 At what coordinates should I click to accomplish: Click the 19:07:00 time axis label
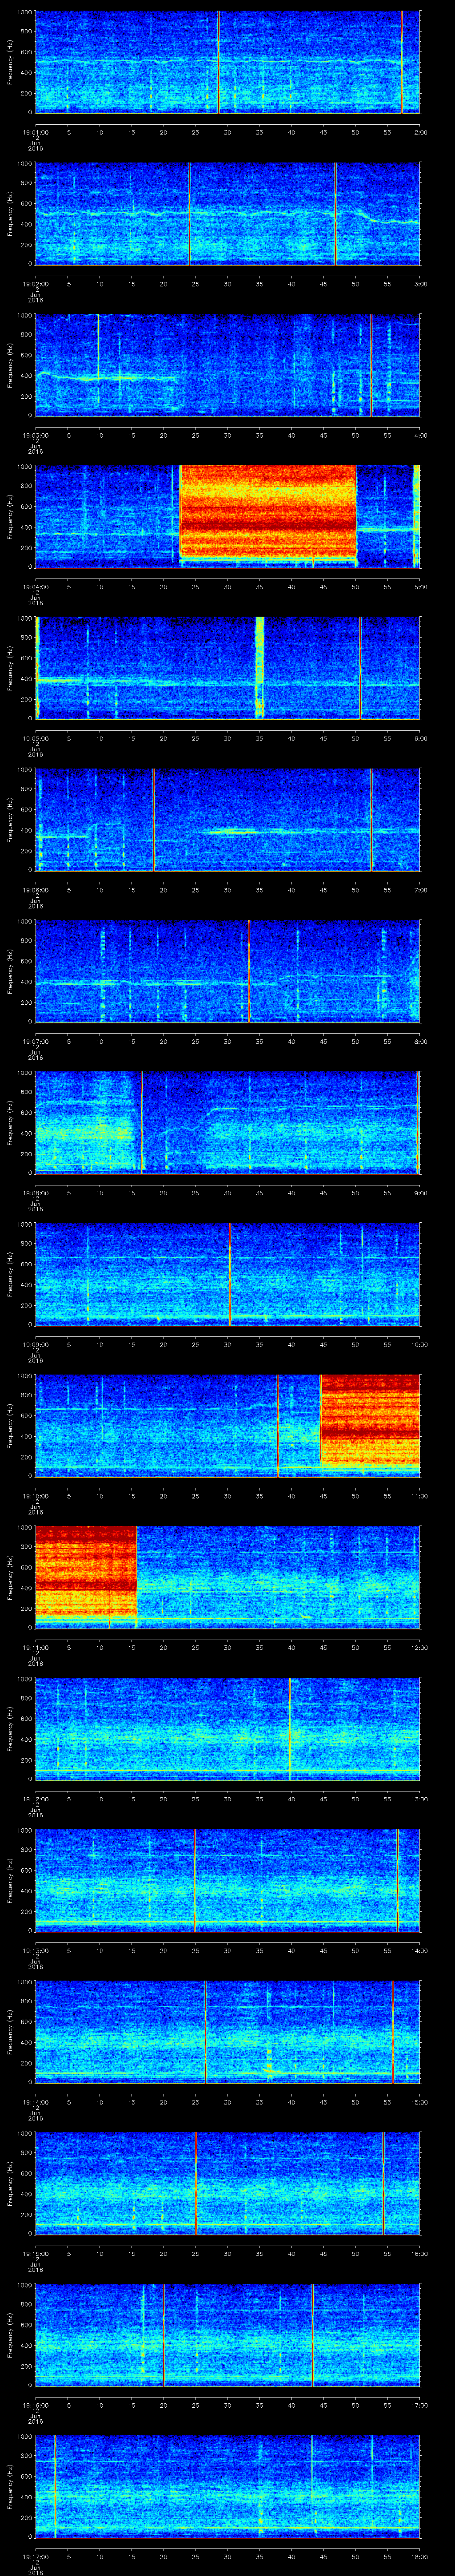click(35, 1041)
